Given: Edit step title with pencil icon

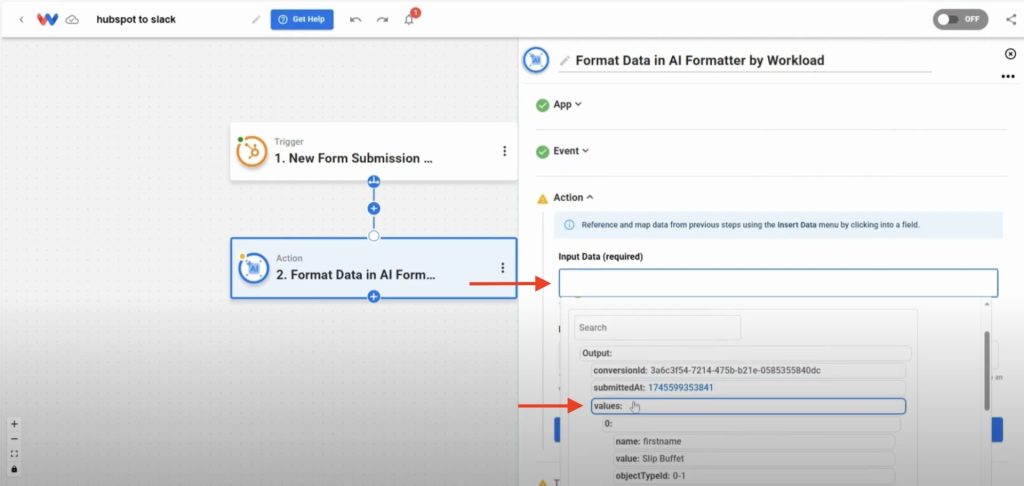Looking at the screenshot, I should tap(565, 61).
